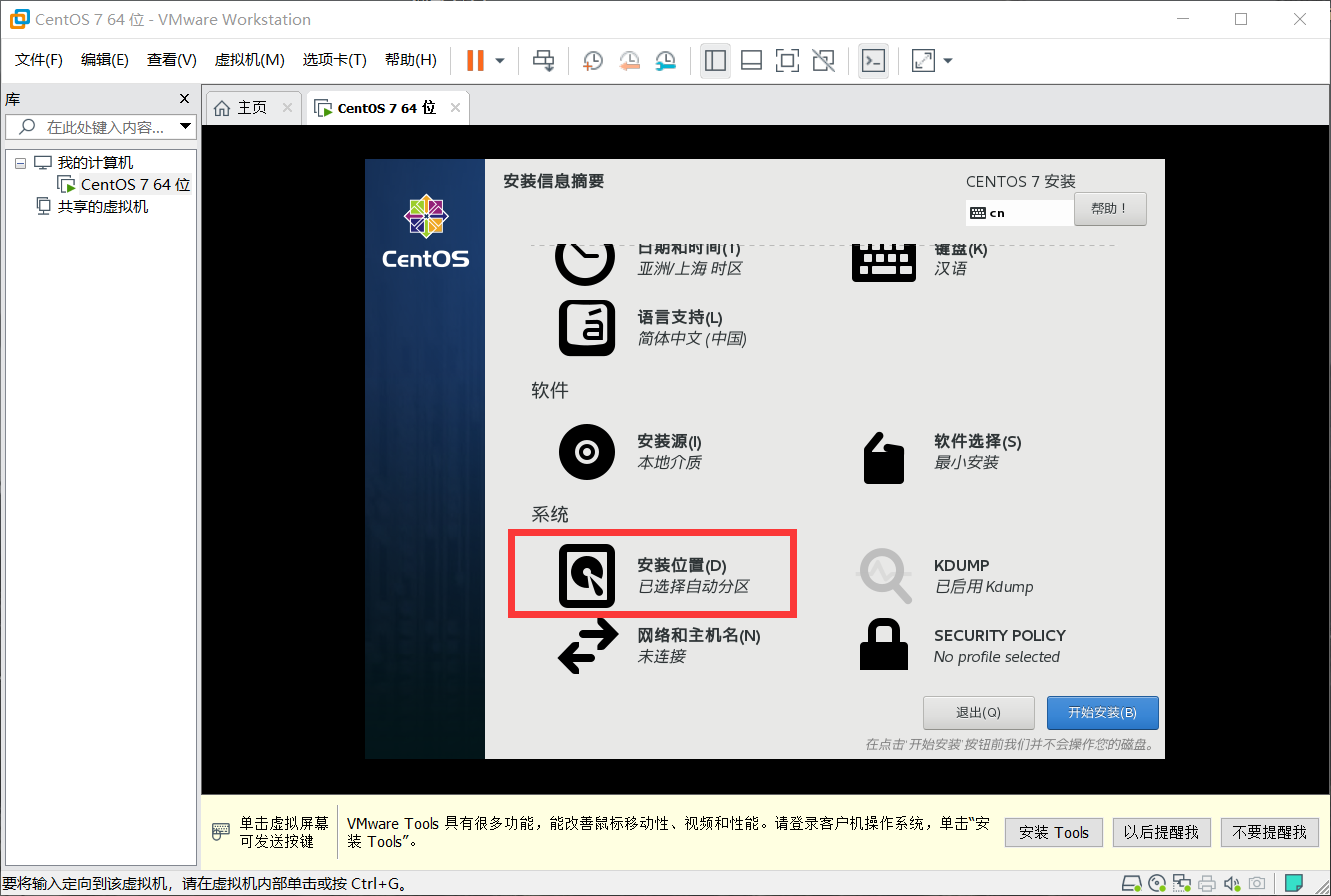
Task: Open the 编辑(E) menu
Action: (105, 60)
